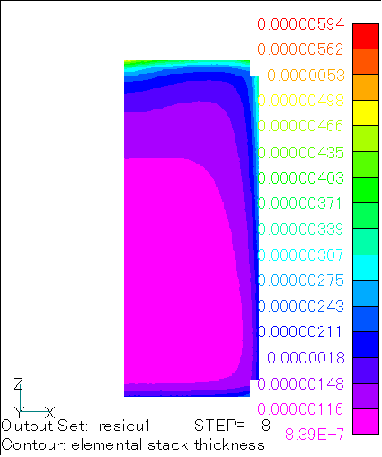Select the orange-red band of the color legend
Screen dimensions: 382x457
(x=365, y=62)
